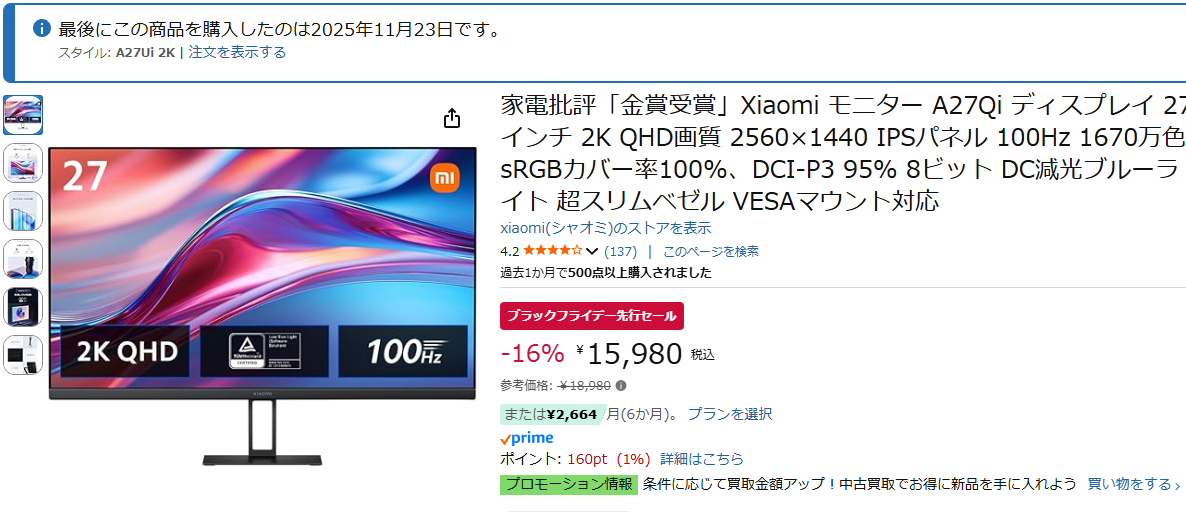Click the prime logo badge
Viewport: 1186px width, 512px height.
coord(526,438)
